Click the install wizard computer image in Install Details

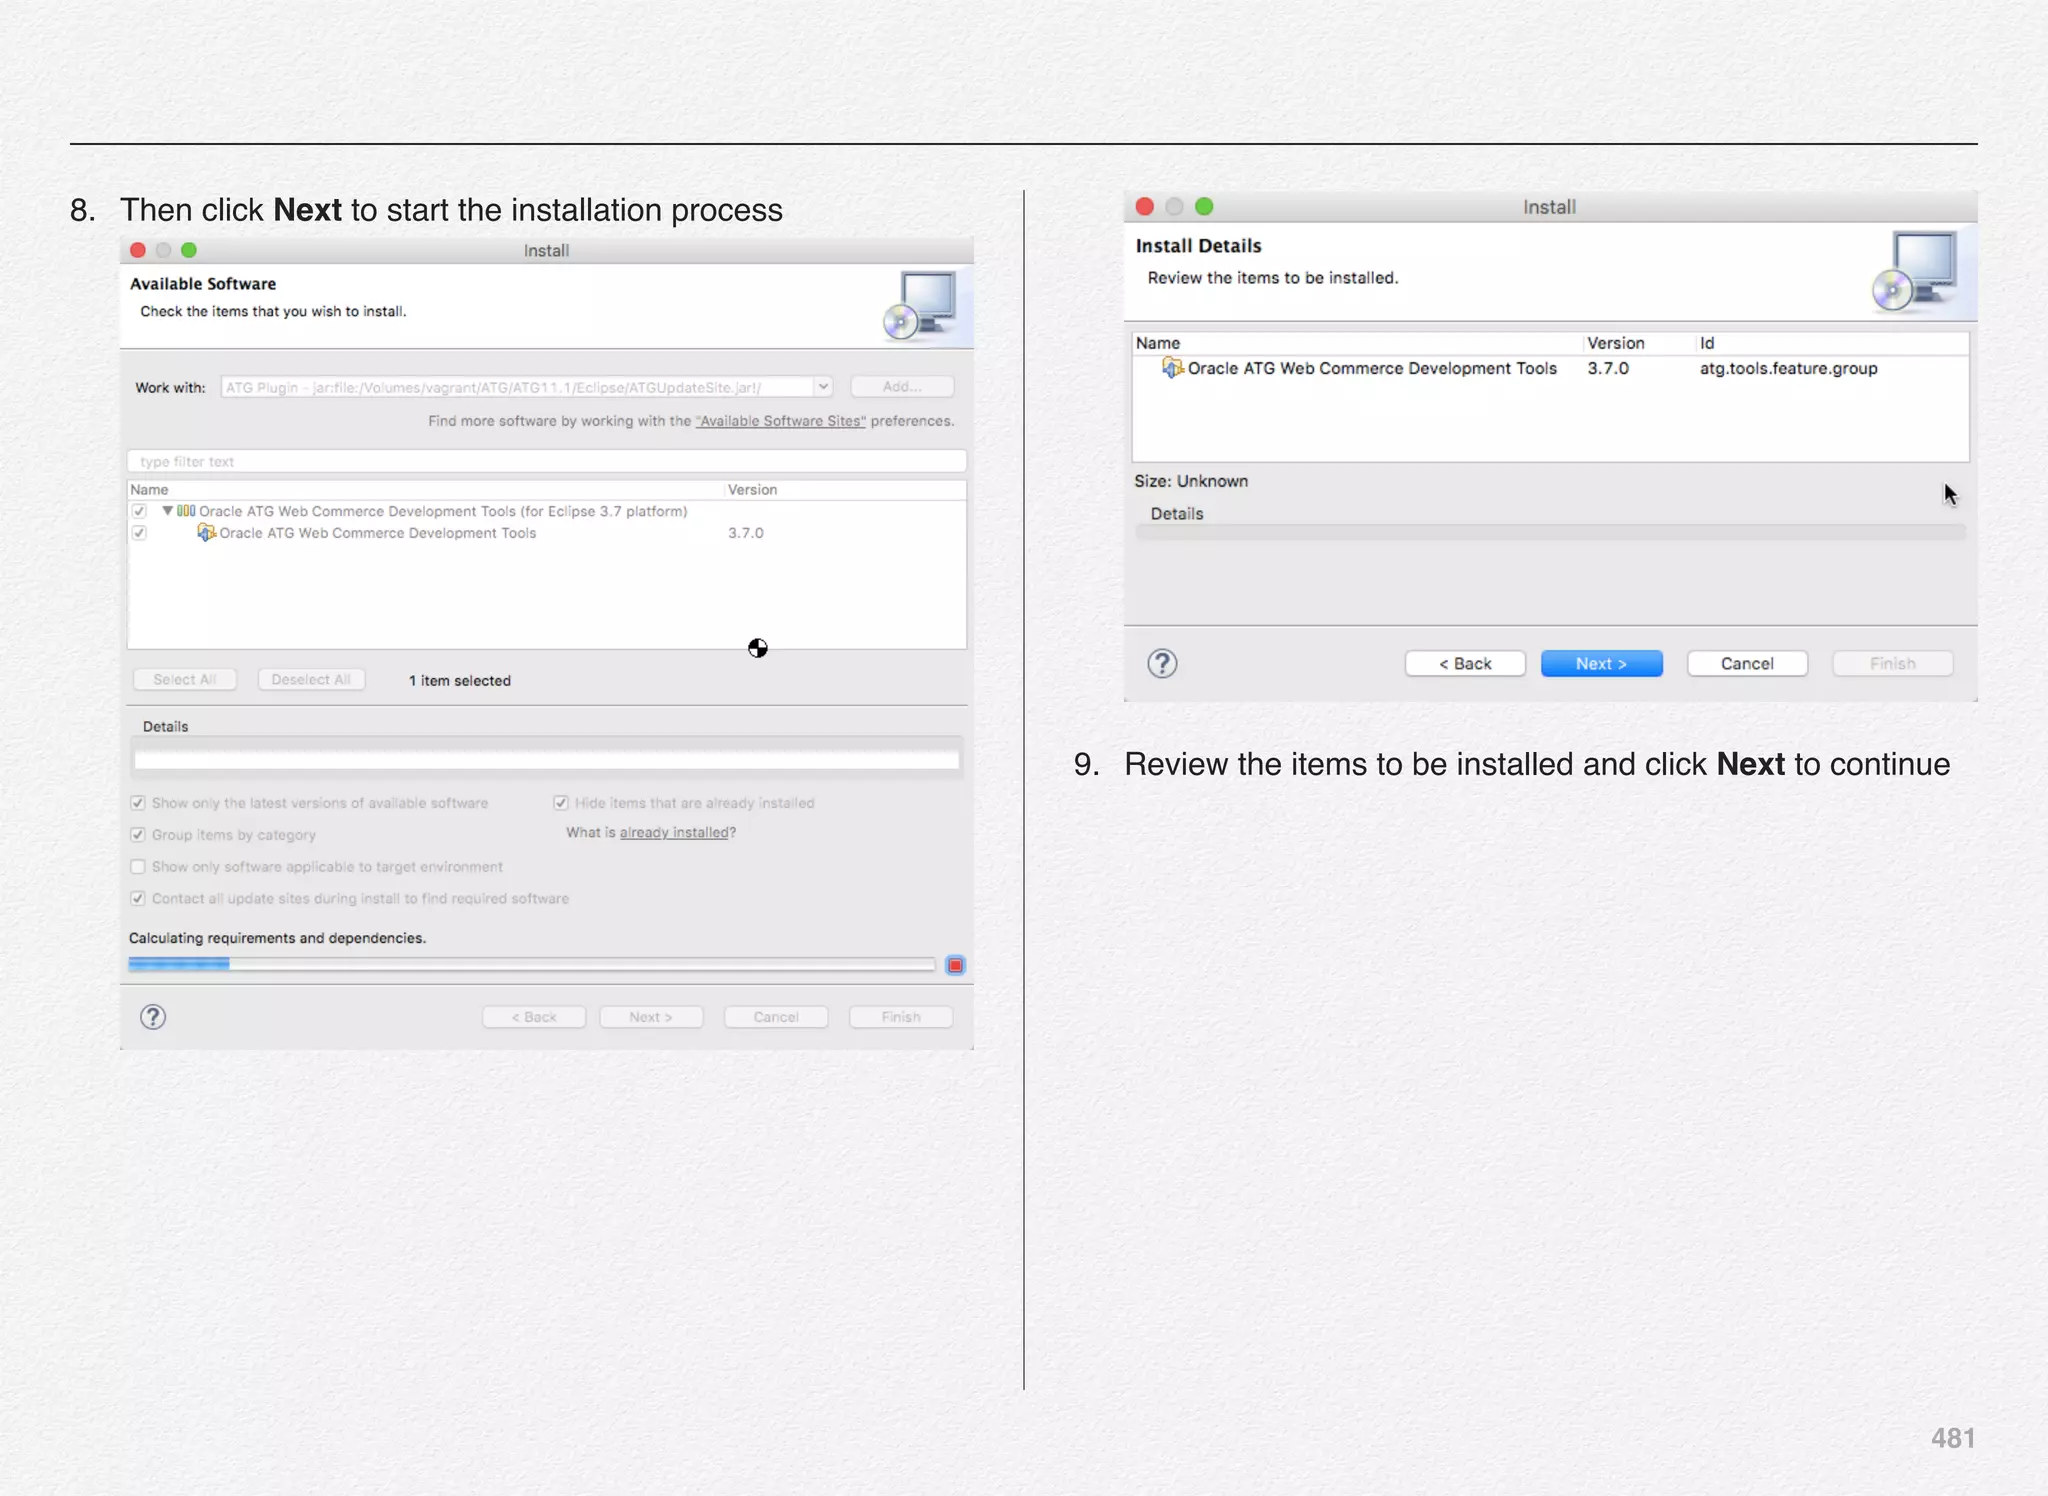pos(1915,272)
